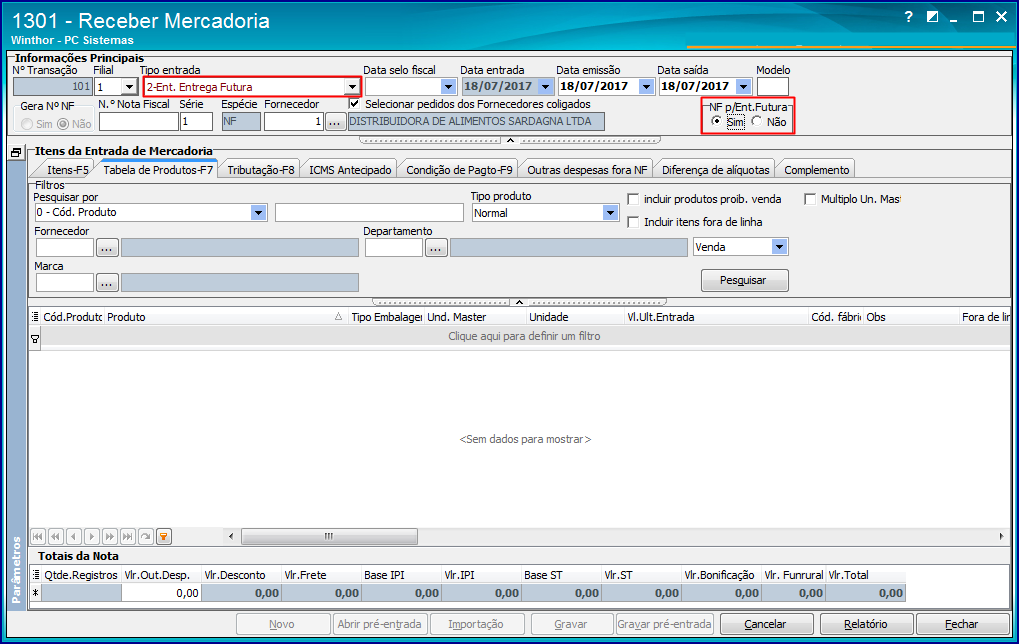Screen dimensions: 1019x644
Task: Click the Relatório button
Action: point(866,624)
